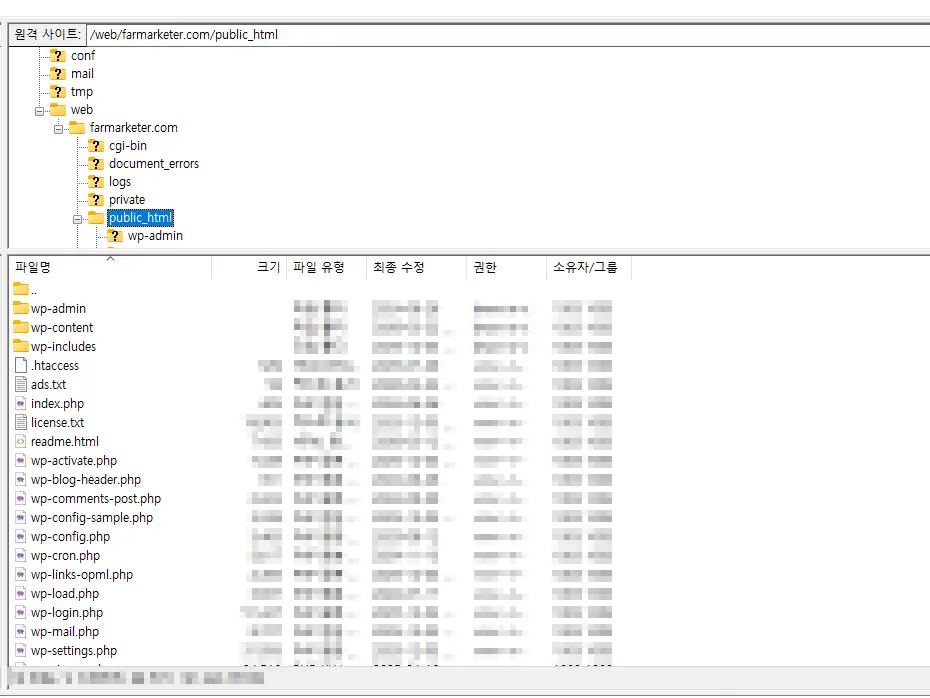Click the parent directory (..) folder icon
This screenshot has width=930, height=698.
coord(21,290)
